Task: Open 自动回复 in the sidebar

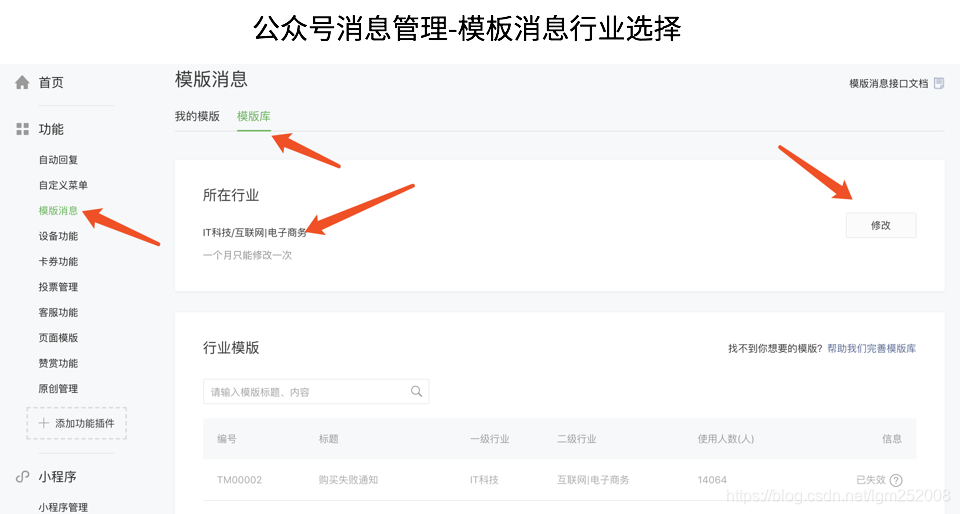Action: coord(58,160)
